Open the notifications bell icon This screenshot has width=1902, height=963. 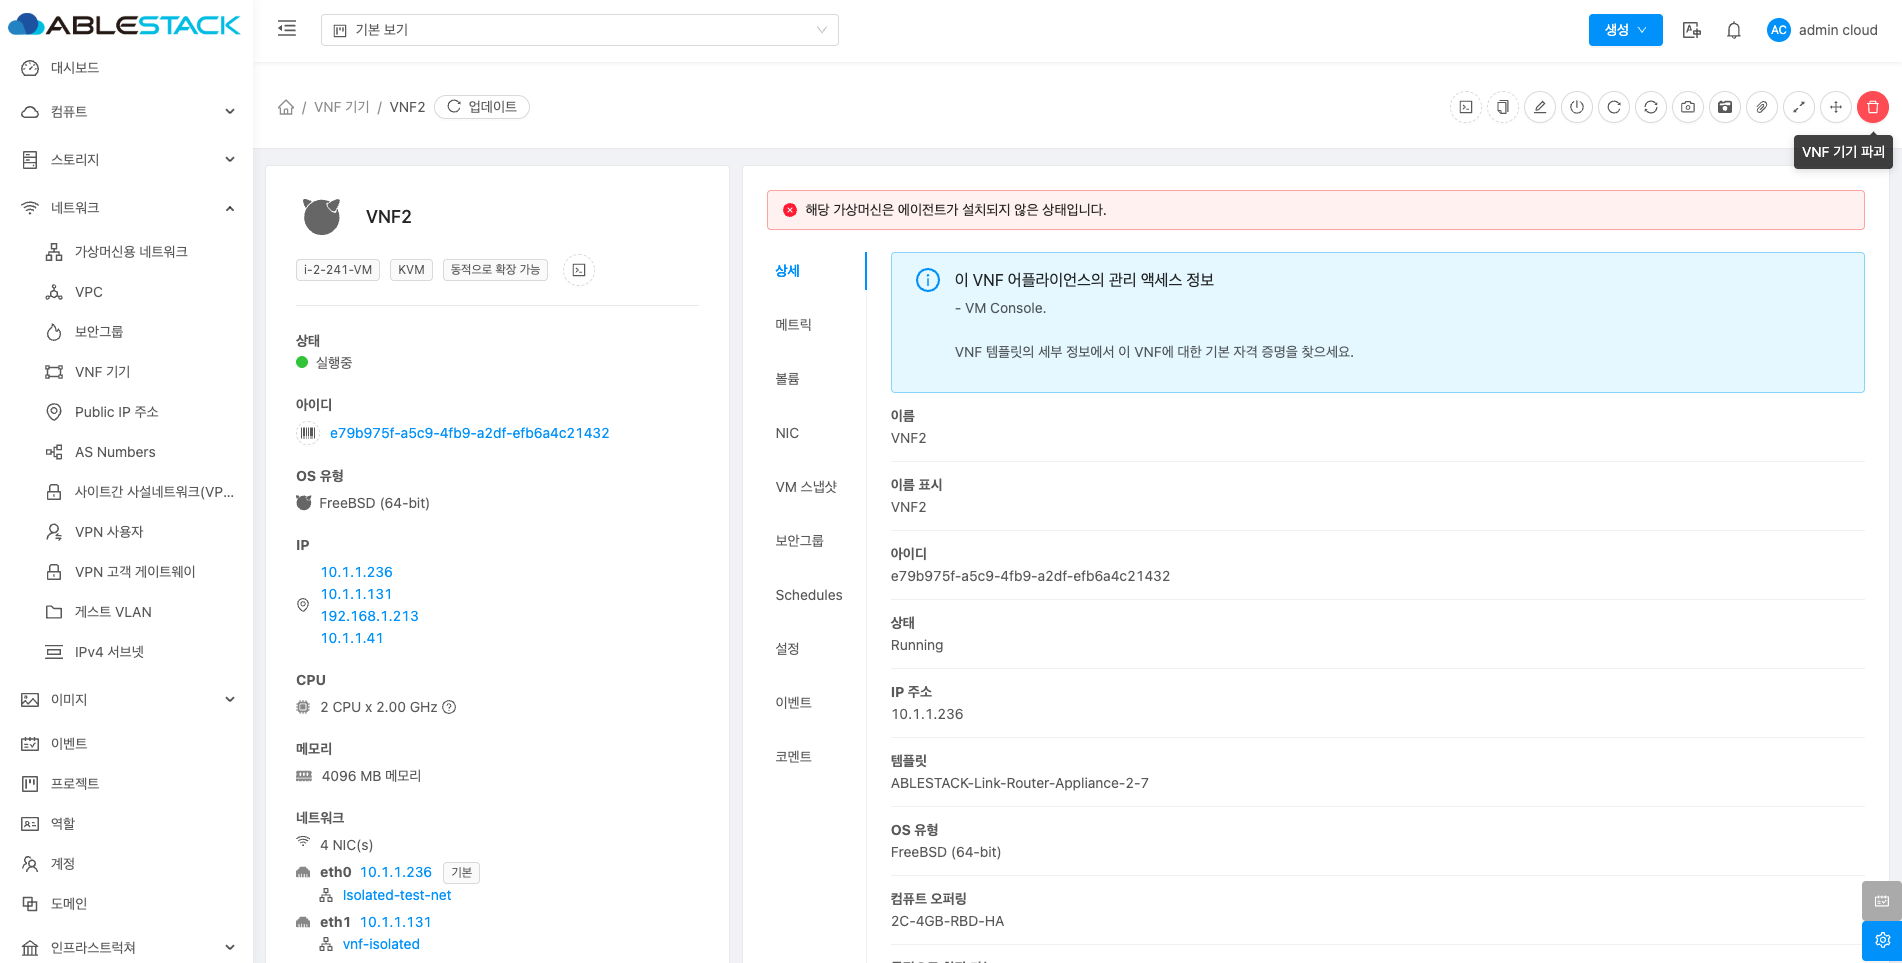pyautogui.click(x=1734, y=30)
